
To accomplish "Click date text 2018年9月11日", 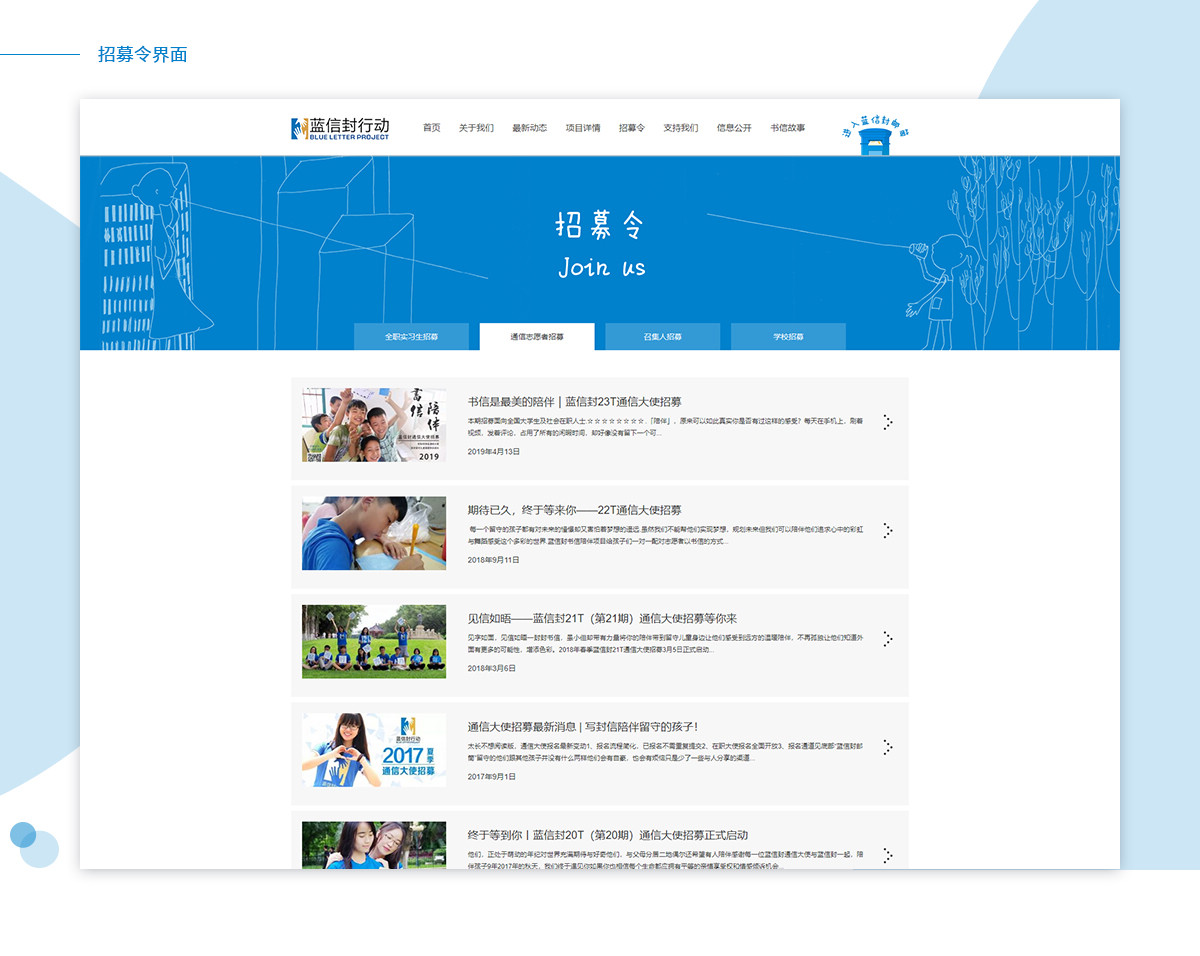I will (494, 560).
